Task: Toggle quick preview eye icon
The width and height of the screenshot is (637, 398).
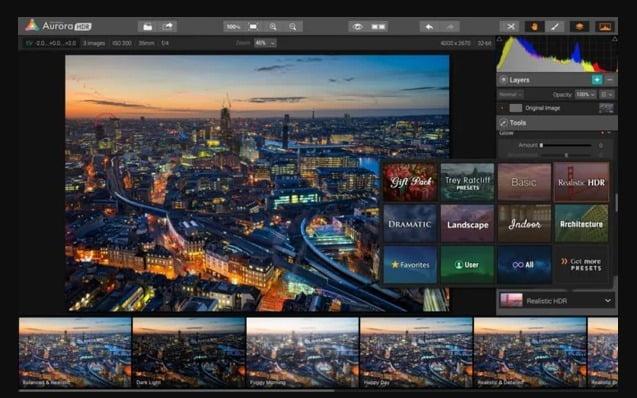Action: [x=358, y=27]
